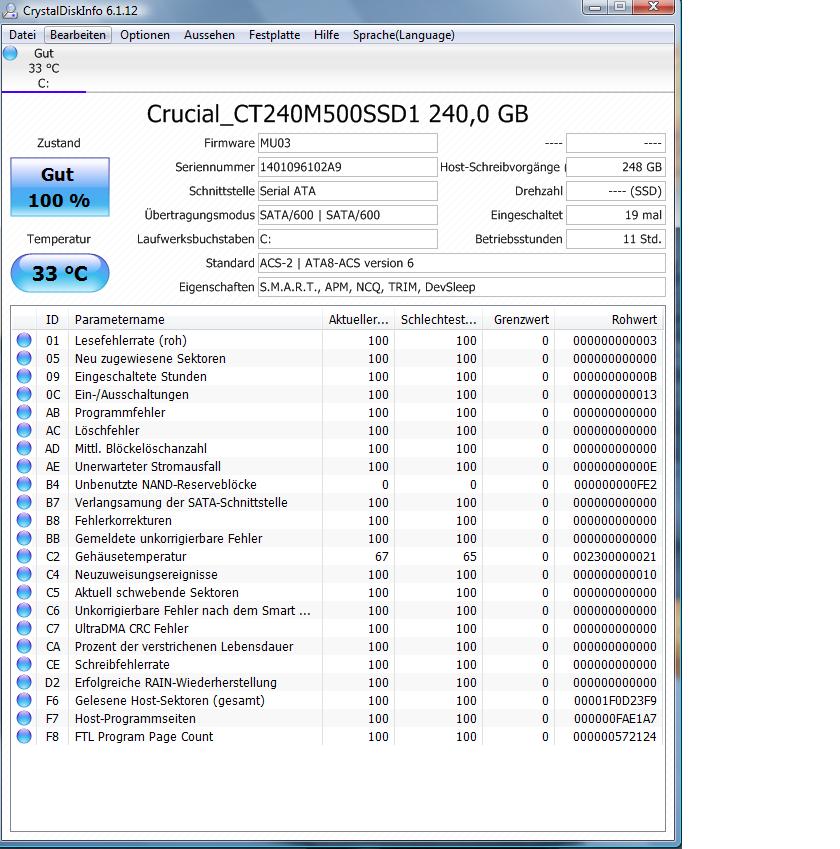
Task: Click the Übertragungsmodus SATA/600 field
Action: 348,215
